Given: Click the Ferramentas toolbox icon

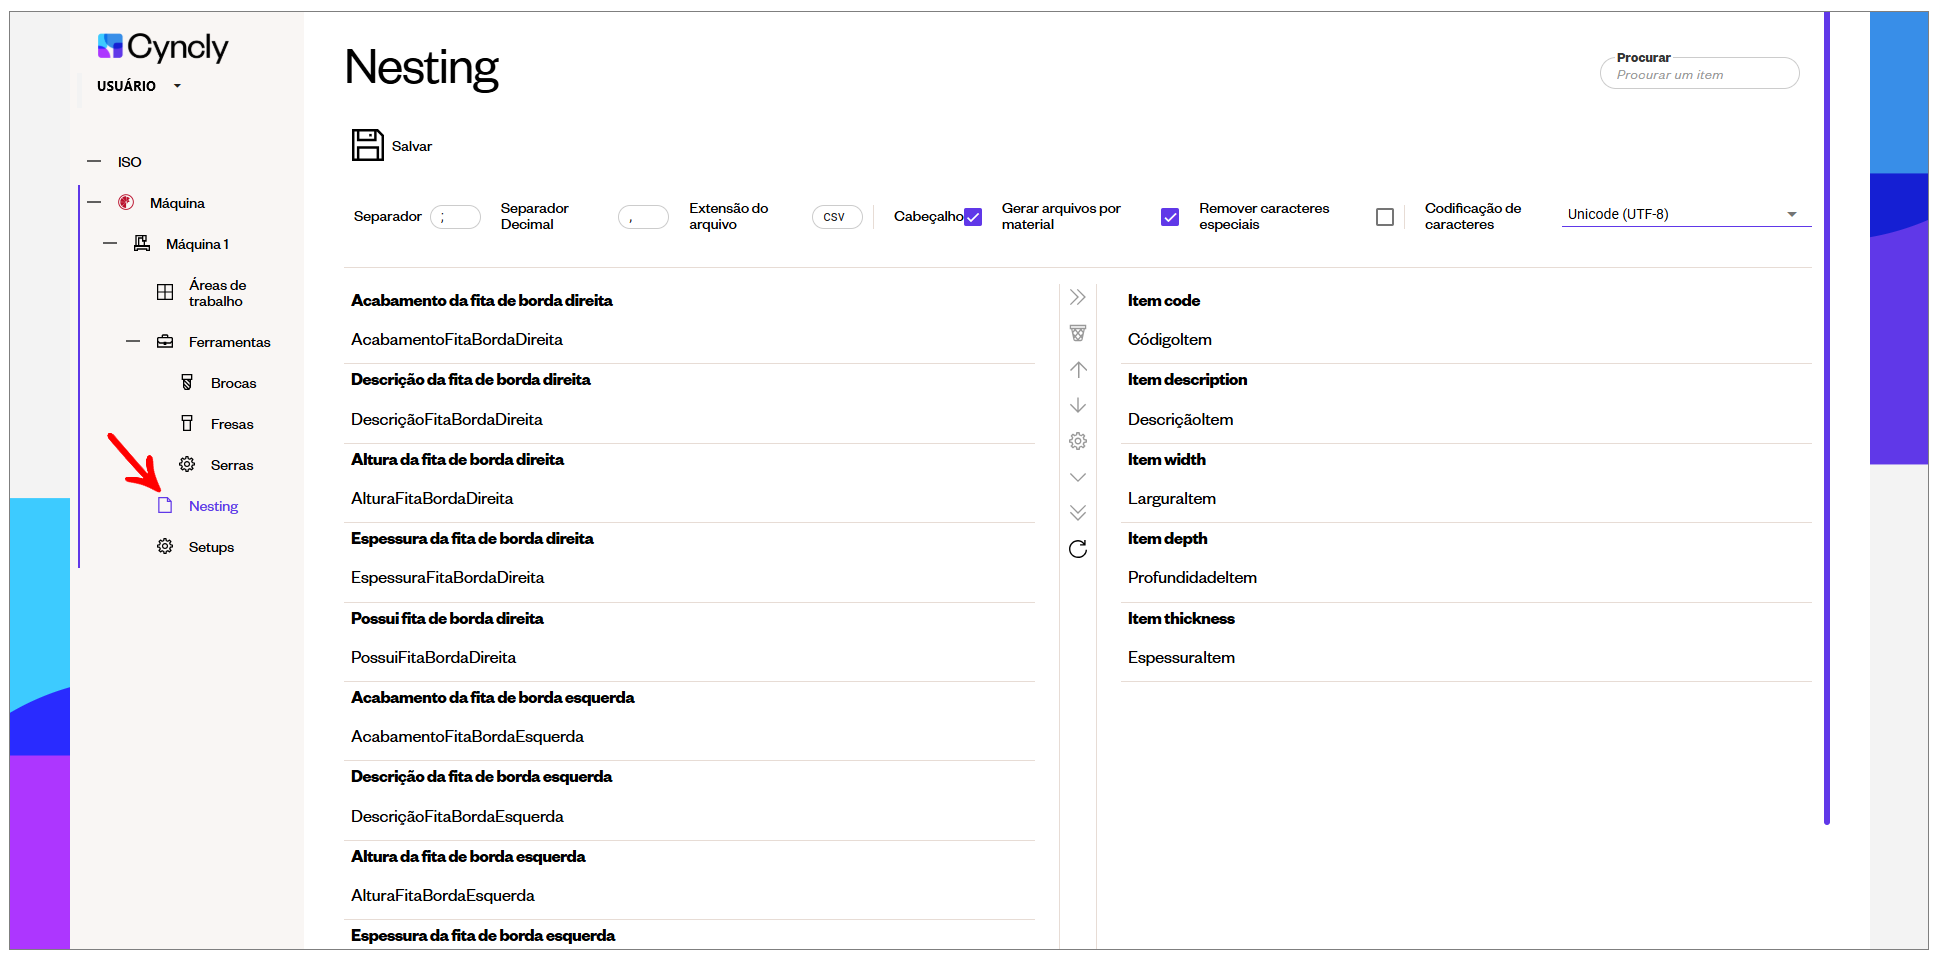Looking at the screenshot, I should [165, 341].
